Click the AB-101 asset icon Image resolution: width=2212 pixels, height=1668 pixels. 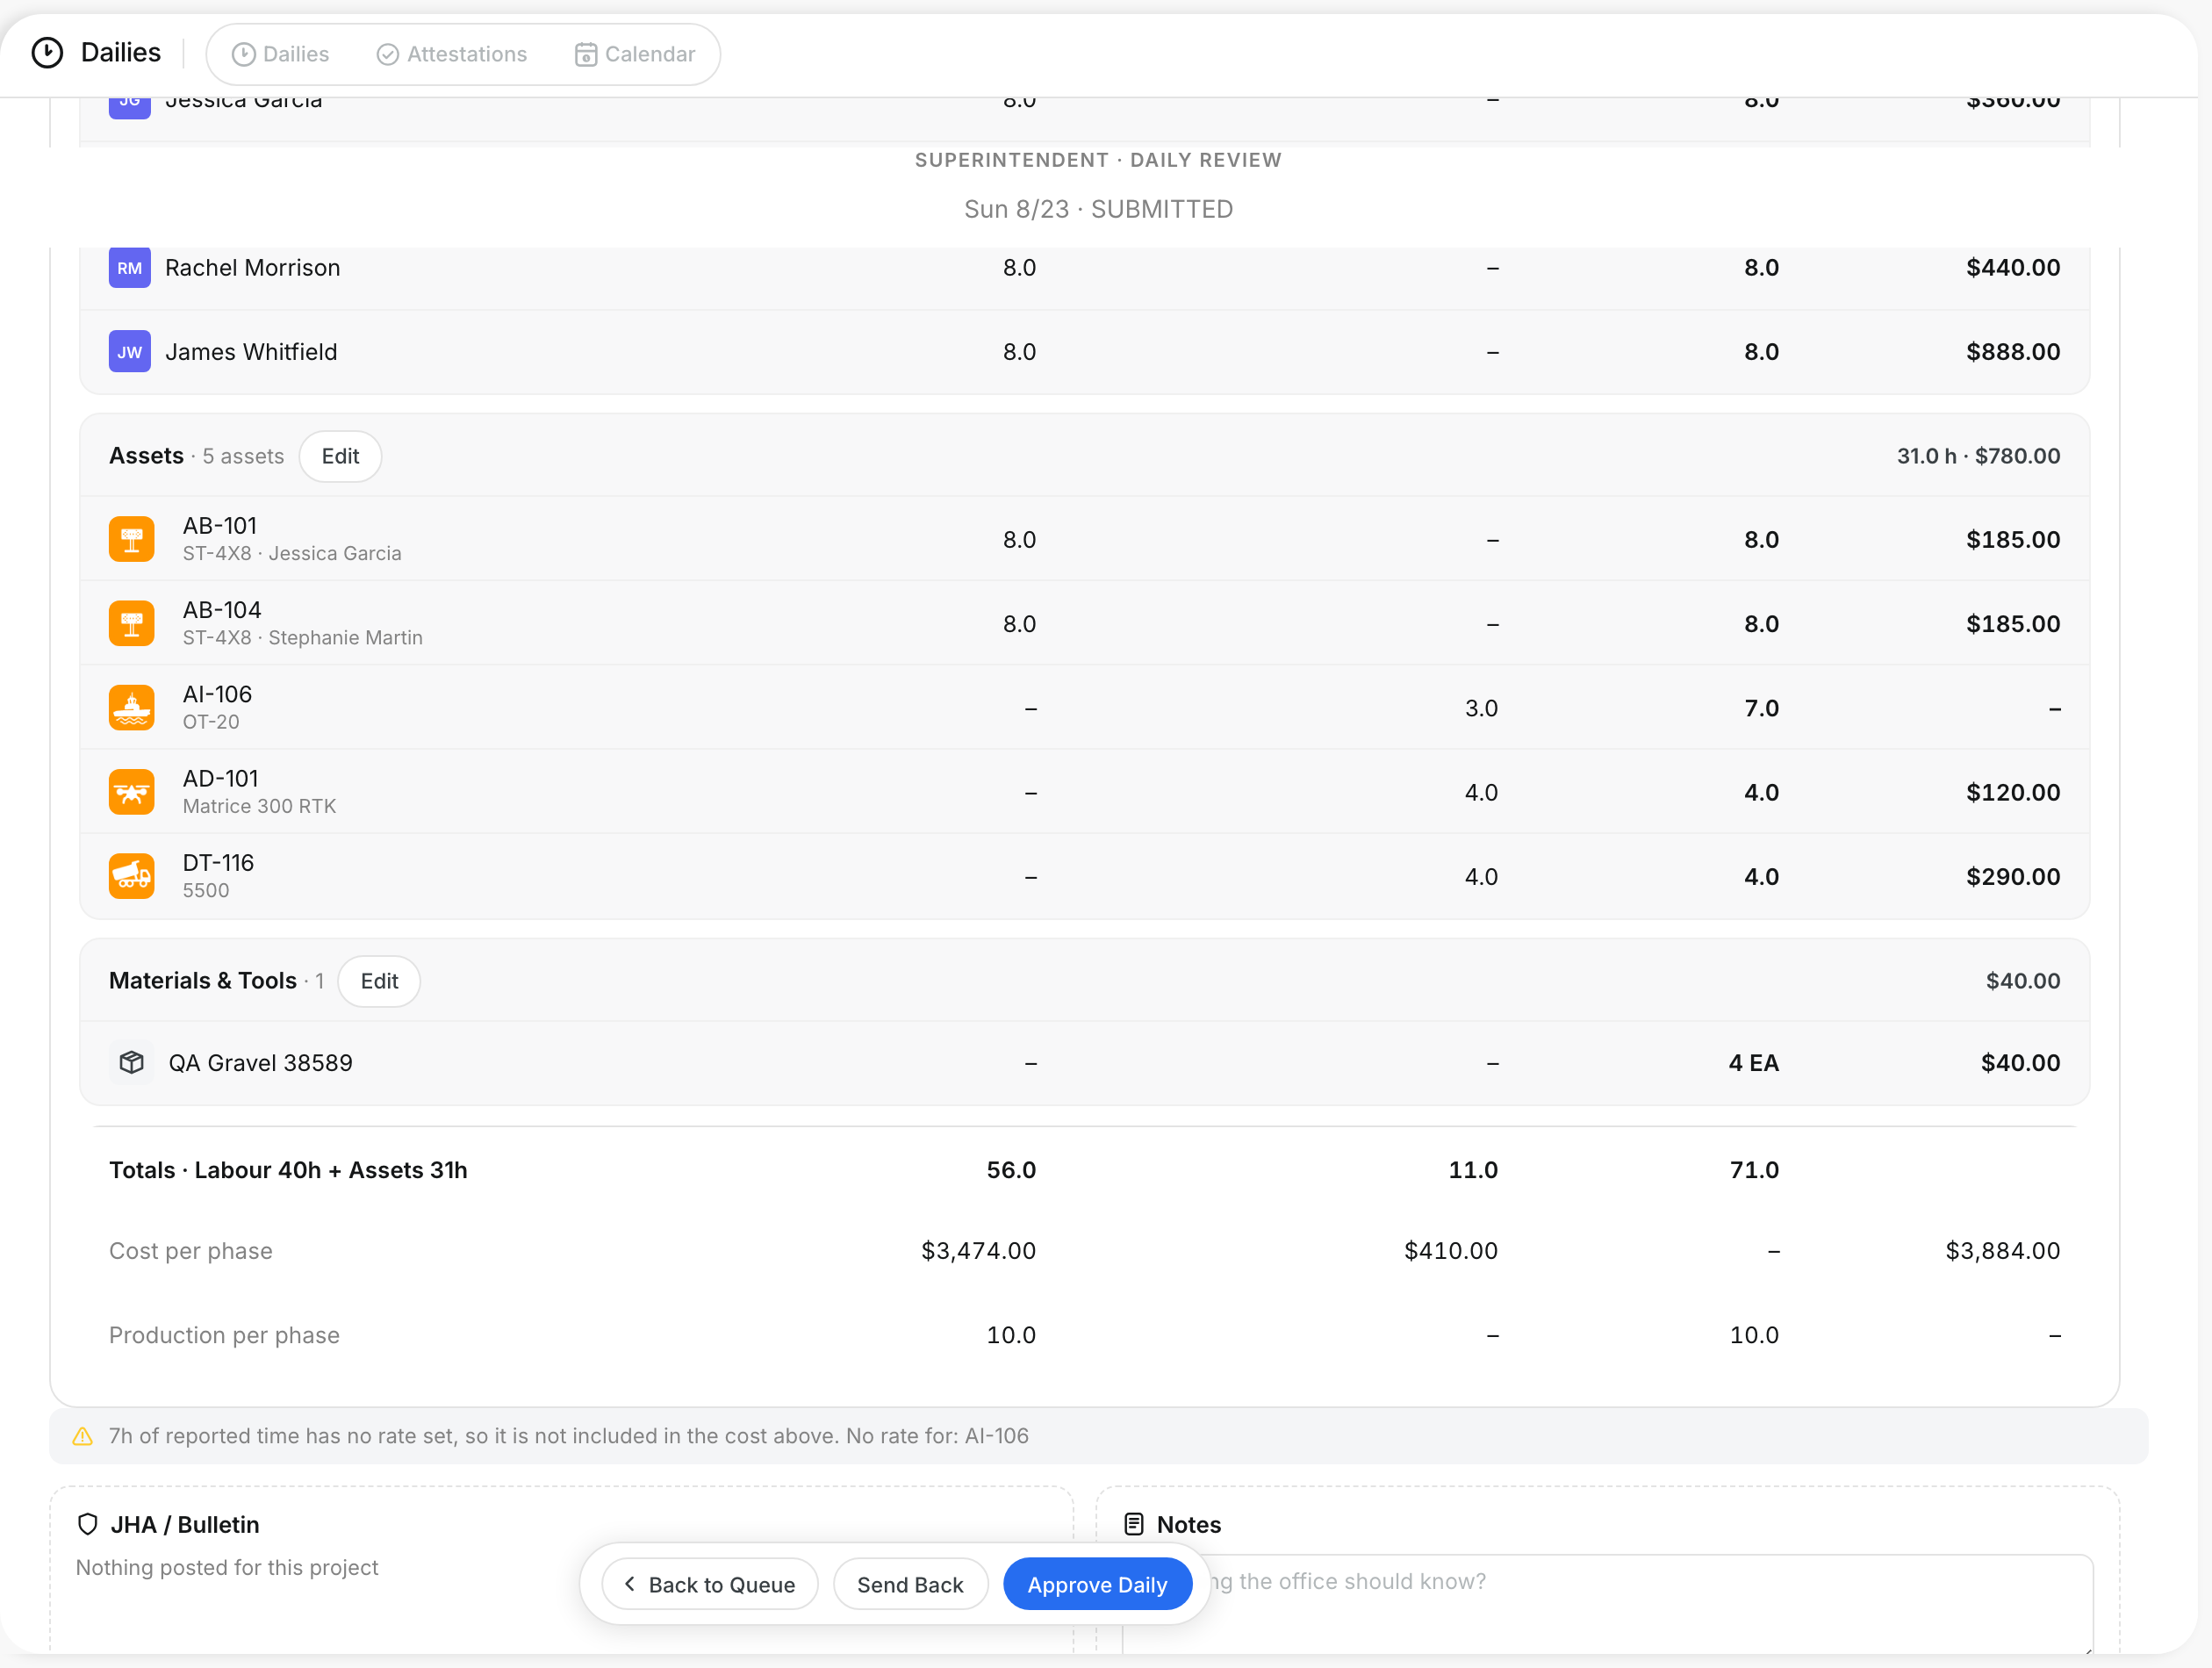tap(131, 539)
